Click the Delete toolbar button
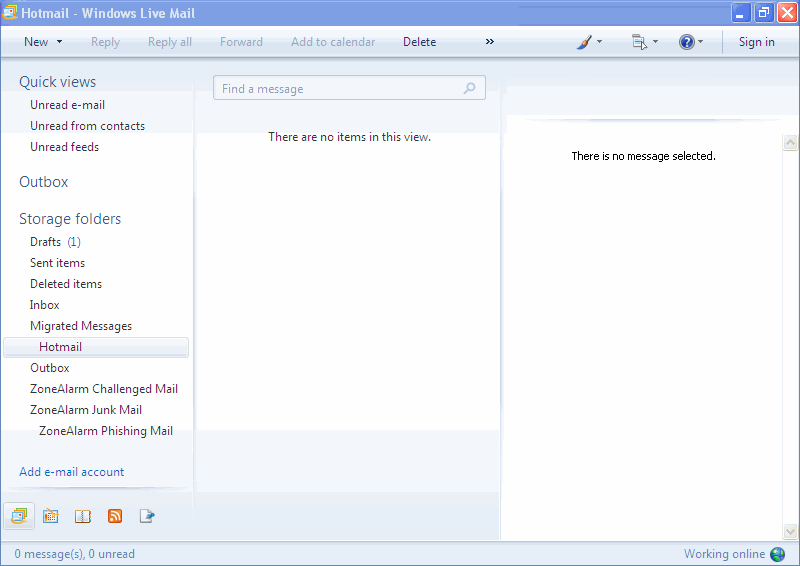This screenshot has height=566, width=800. [419, 42]
